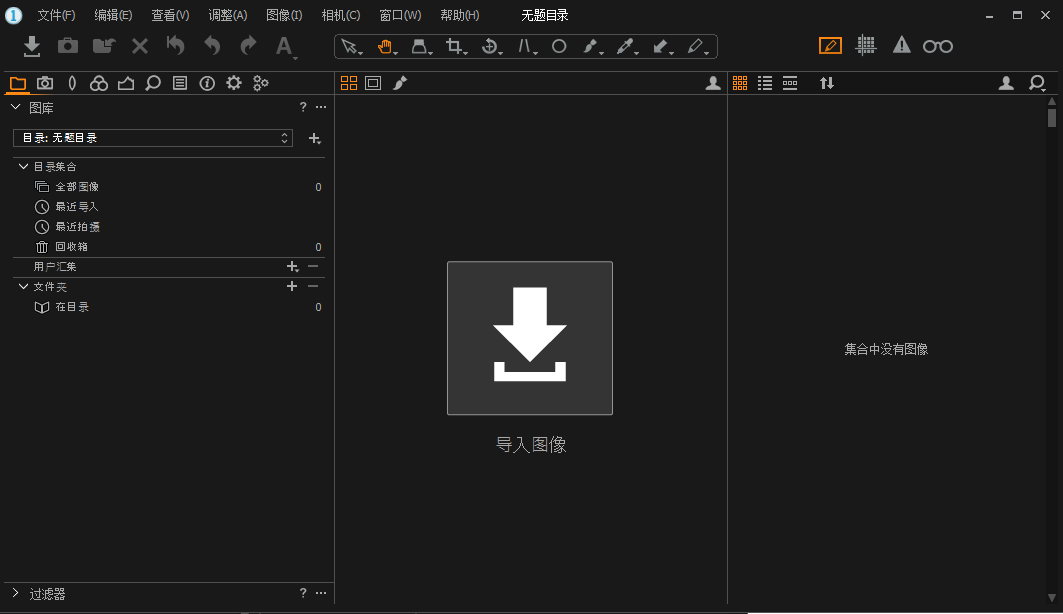The height and width of the screenshot is (614, 1063).
Task: Select the Loupe tool icon
Action: 421,46
